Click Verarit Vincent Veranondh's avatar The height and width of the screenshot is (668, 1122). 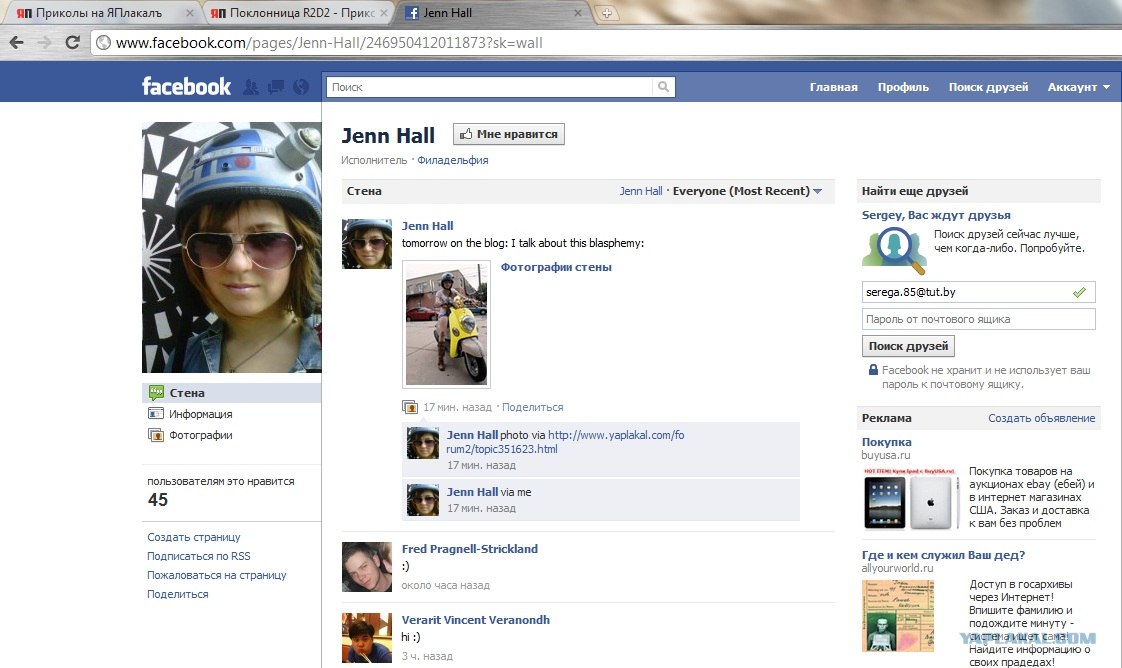(367, 638)
